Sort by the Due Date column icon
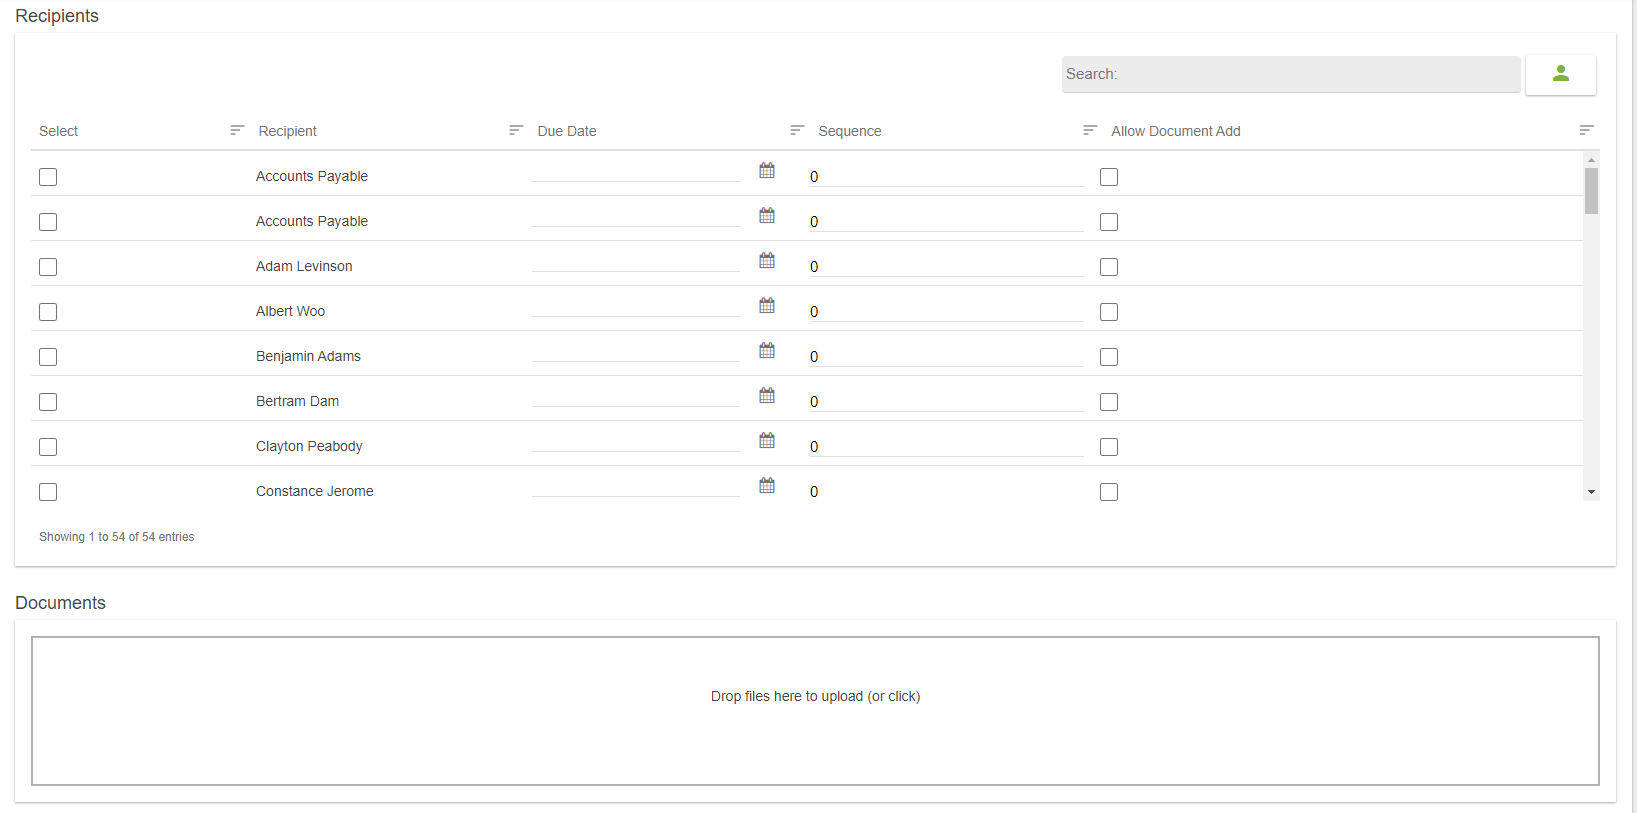Viewport: 1637px width, 813px height. tap(797, 130)
